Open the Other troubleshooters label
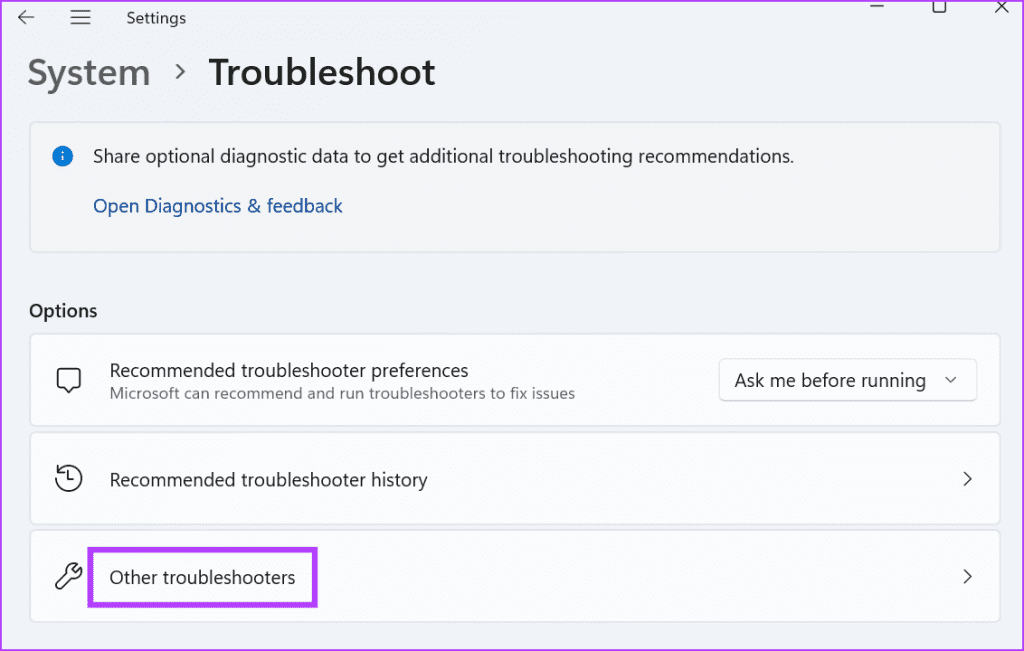 203,577
